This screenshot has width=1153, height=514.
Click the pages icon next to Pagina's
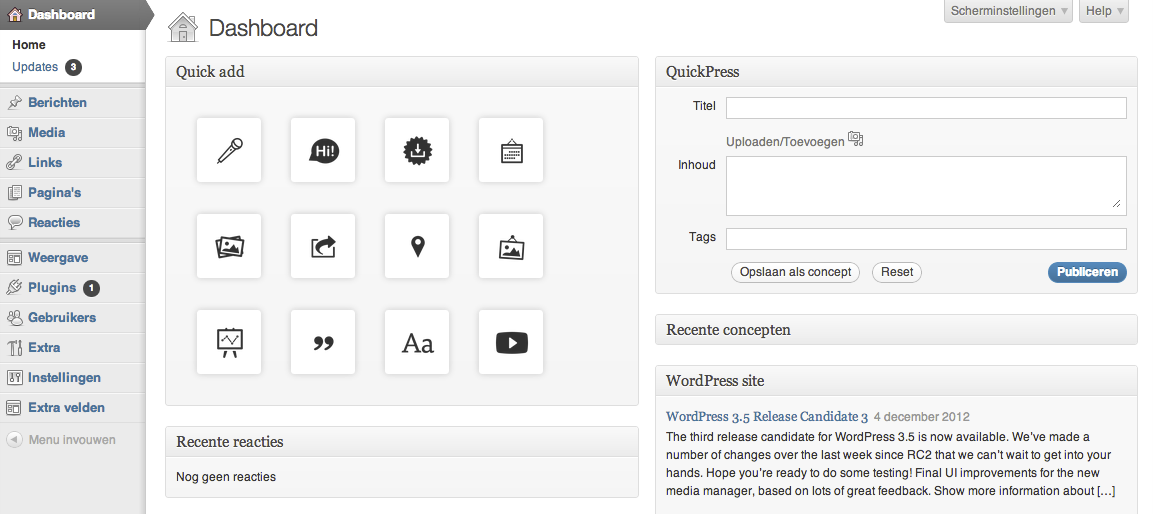15,193
